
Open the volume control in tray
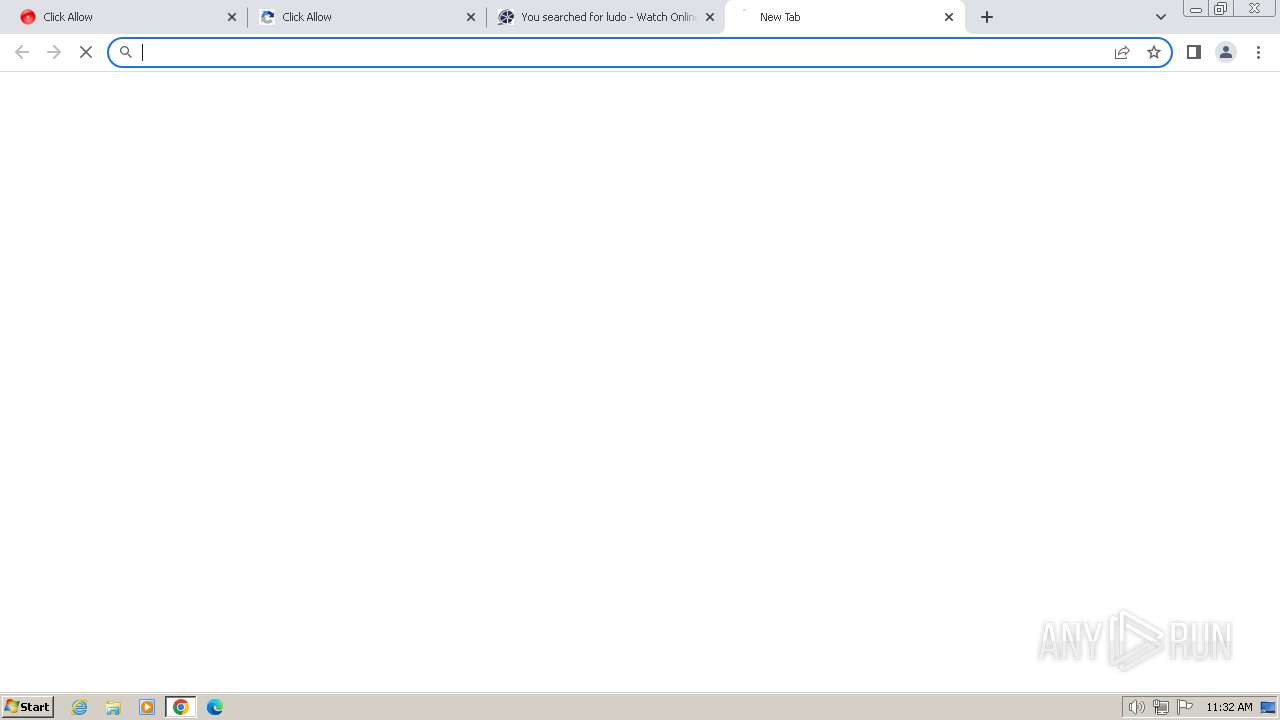click(x=1137, y=707)
